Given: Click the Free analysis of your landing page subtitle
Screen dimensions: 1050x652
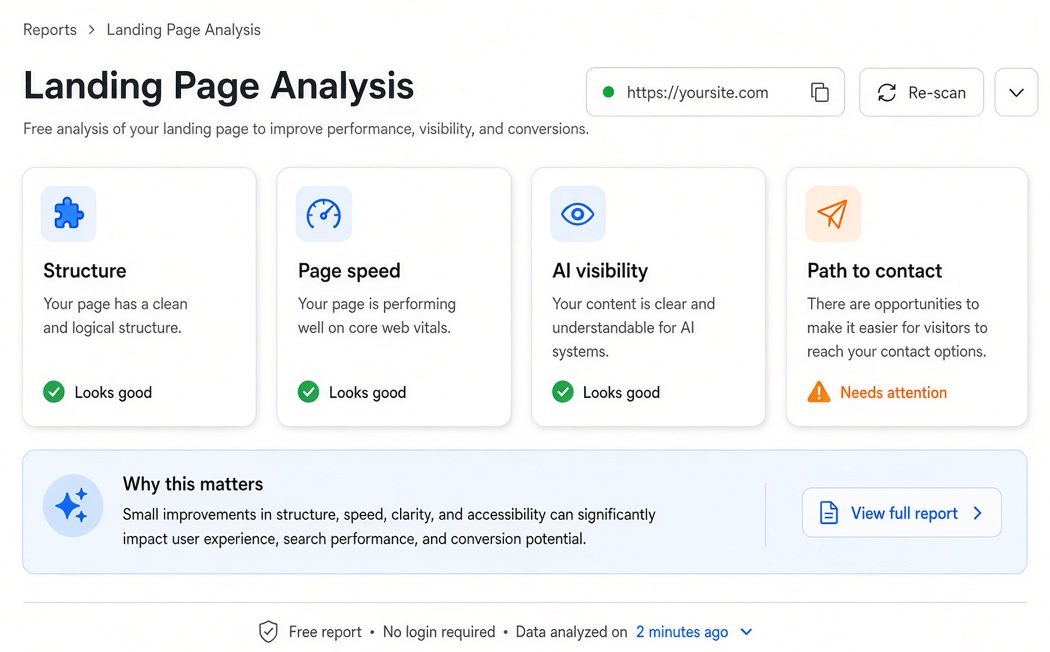Looking at the screenshot, I should coord(306,129).
